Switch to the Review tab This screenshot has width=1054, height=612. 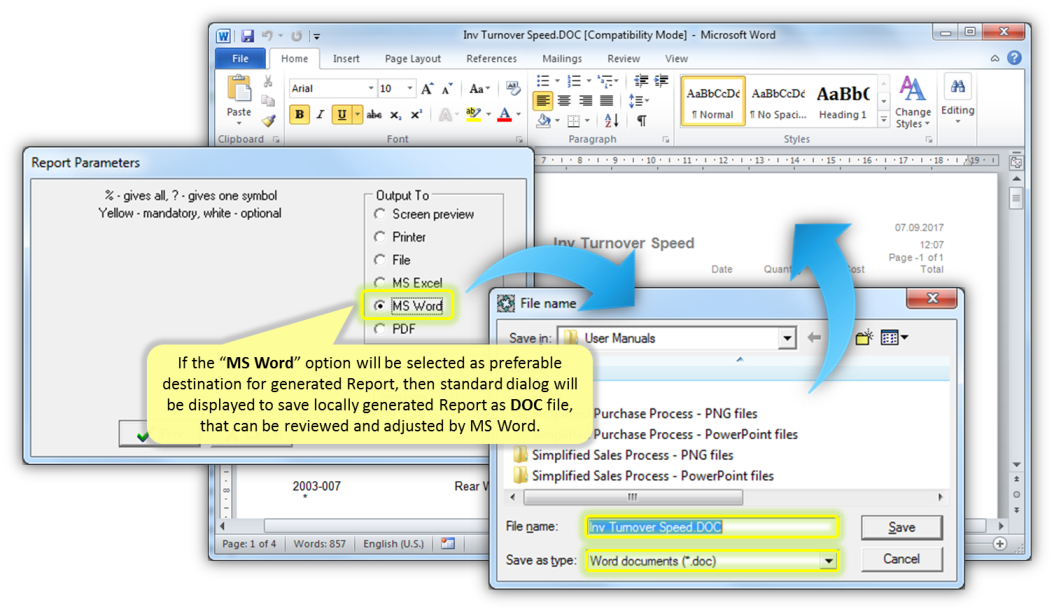coord(624,59)
